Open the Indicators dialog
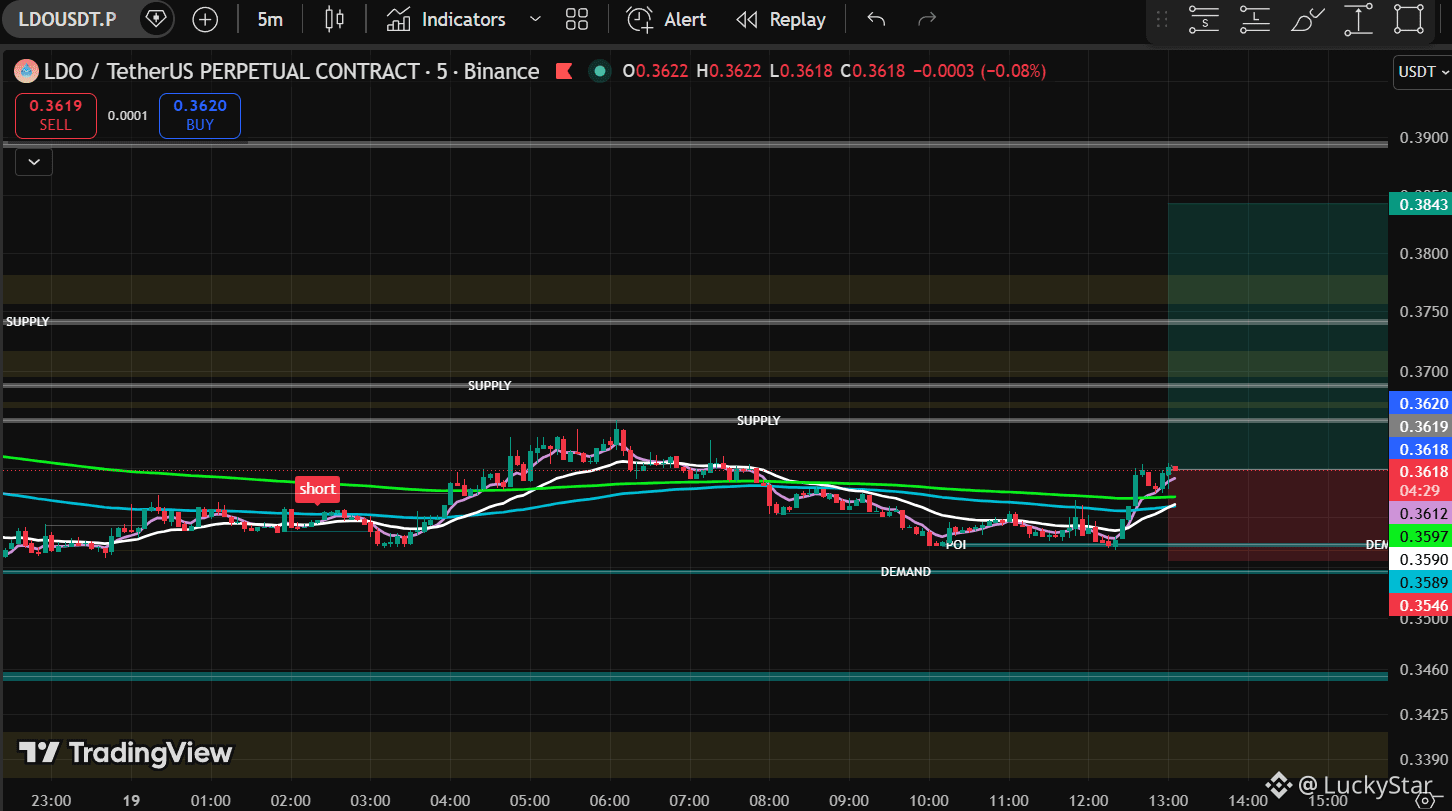The width and height of the screenshot is (1452, 811). coord(447,19)
